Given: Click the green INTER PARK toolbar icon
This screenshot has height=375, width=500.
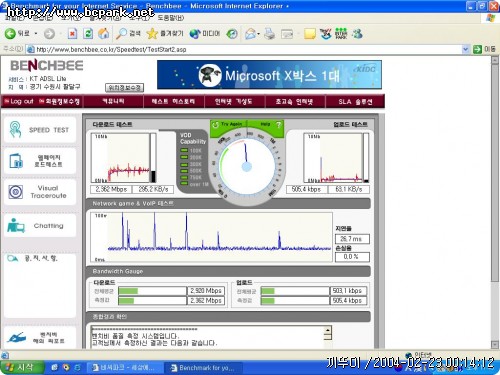Looking at the screenshot, I should tap(341, 34).
